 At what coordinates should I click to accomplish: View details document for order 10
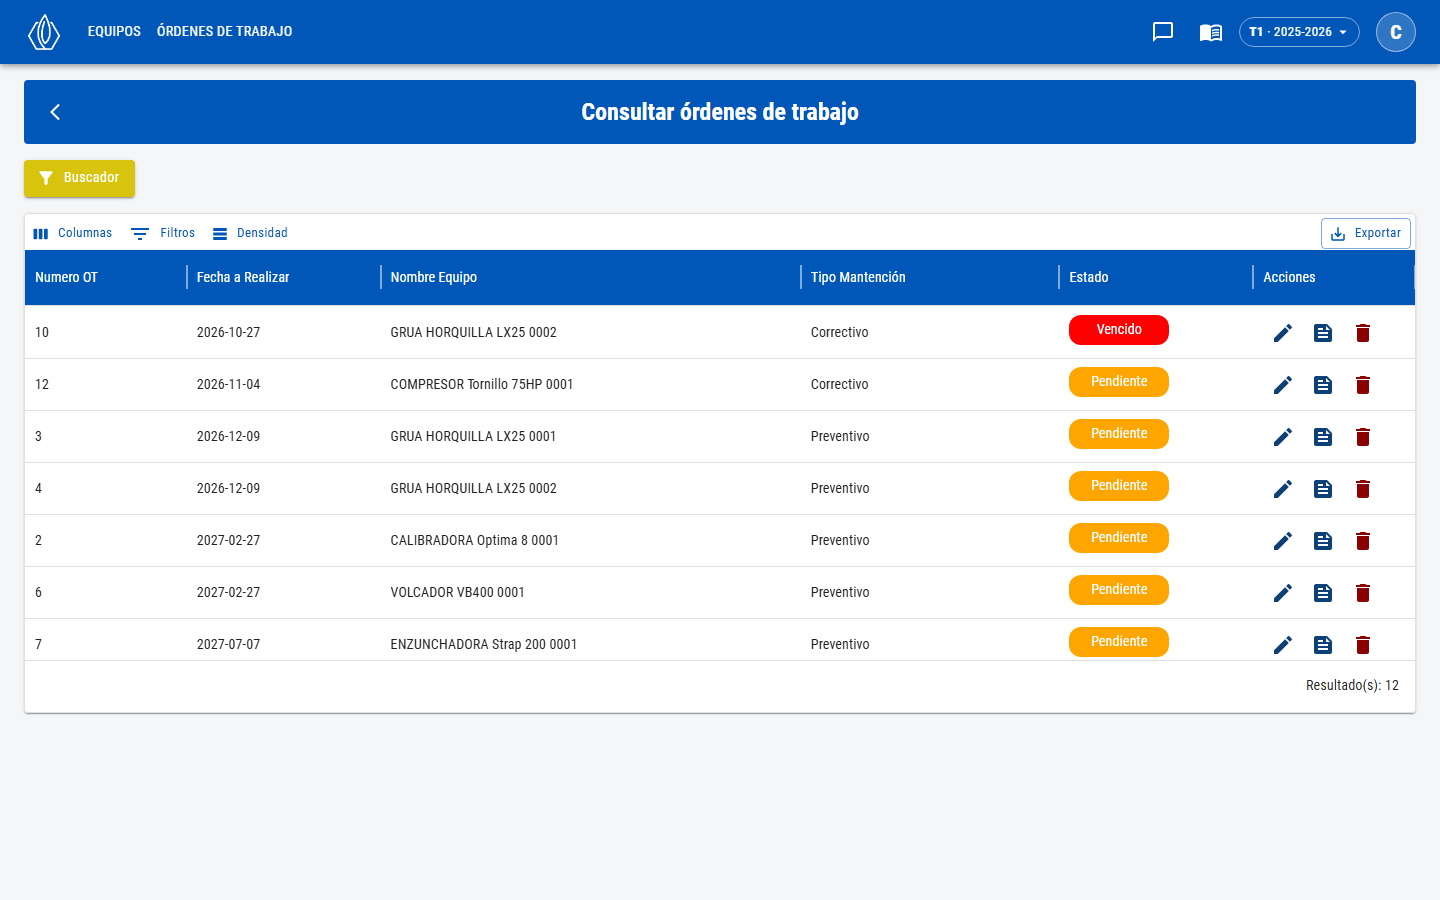(1323, 333)
